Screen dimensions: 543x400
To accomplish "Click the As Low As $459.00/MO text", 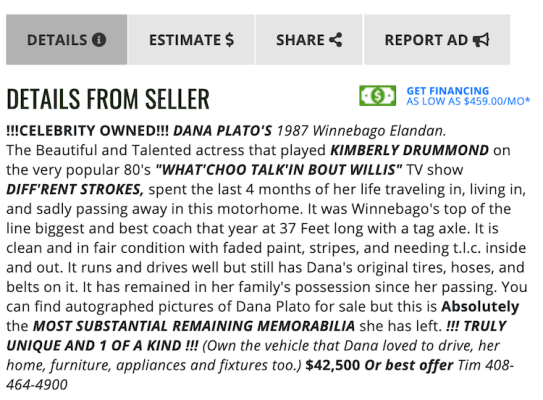I will 468,101.
